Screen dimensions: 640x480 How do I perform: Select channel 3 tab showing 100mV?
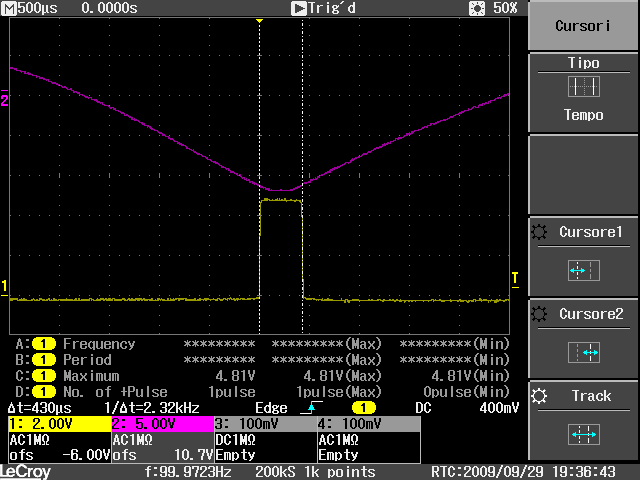[263, 424]
